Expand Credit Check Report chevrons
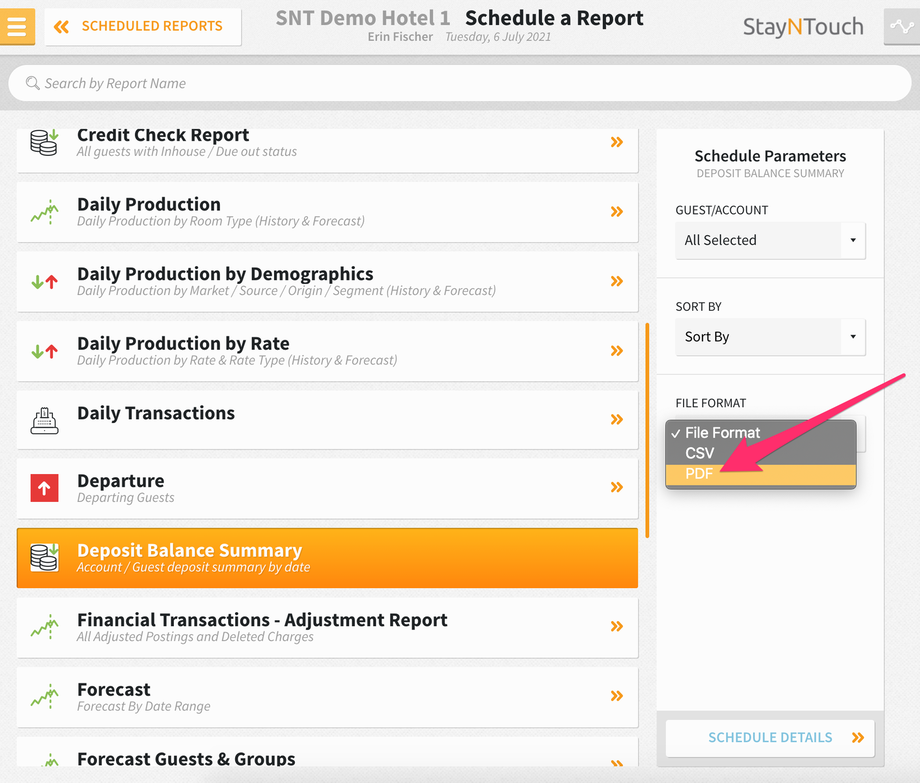 616,142
